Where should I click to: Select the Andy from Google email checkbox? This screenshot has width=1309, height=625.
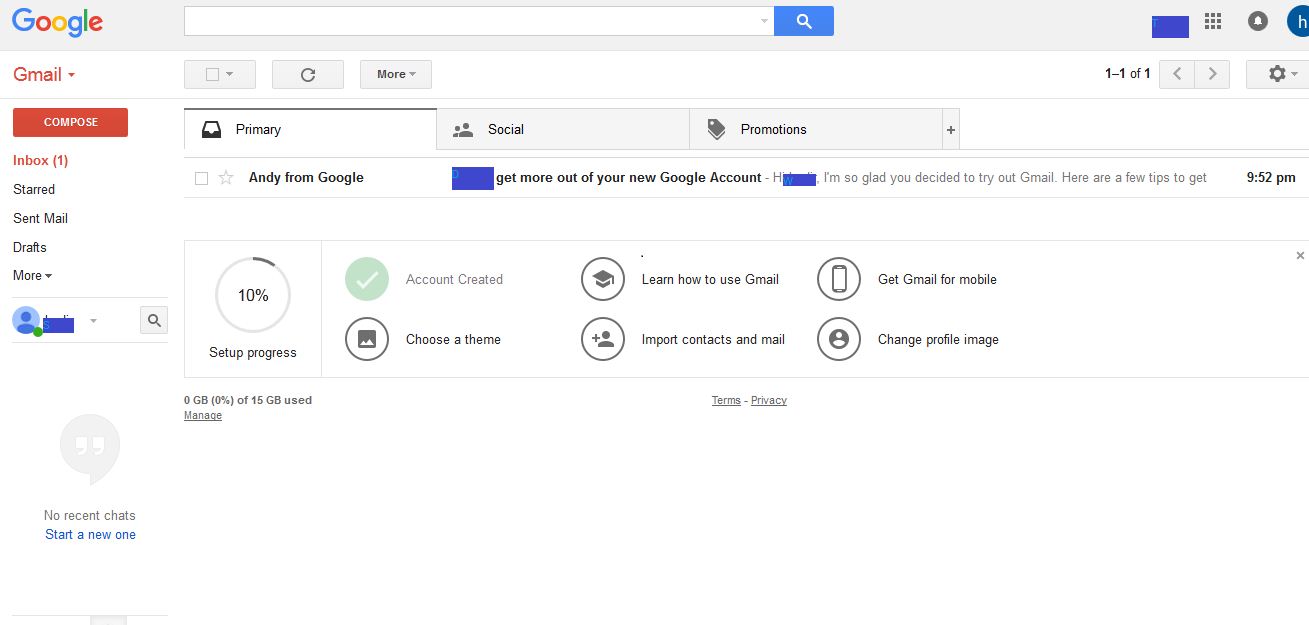coord(201,178)
